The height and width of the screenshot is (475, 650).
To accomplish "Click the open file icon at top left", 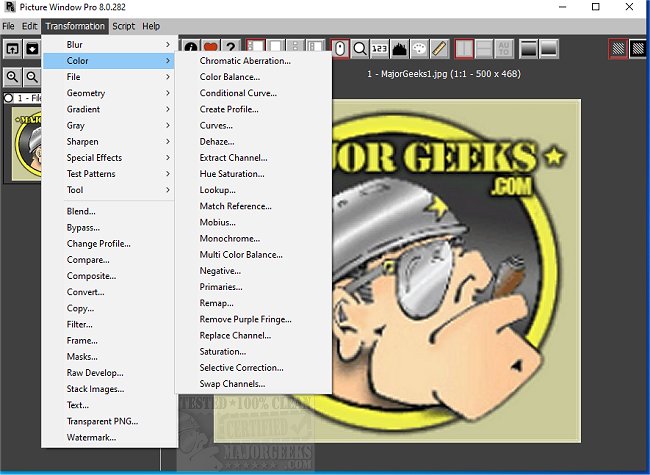I will tap(12, 47).
